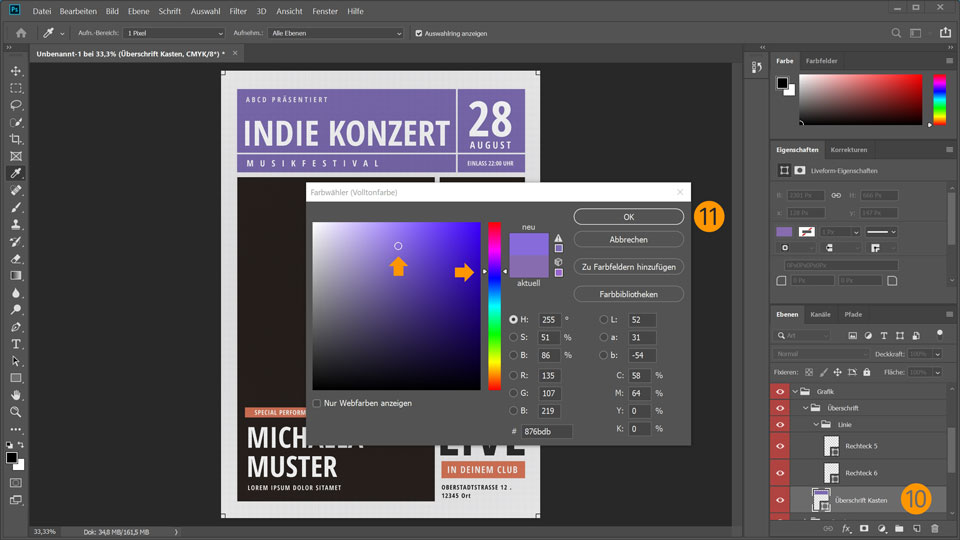Image resolution: width=960 pixels, height=540 pixels.
Task: Select the Pen tool
Action: (16, 327)
